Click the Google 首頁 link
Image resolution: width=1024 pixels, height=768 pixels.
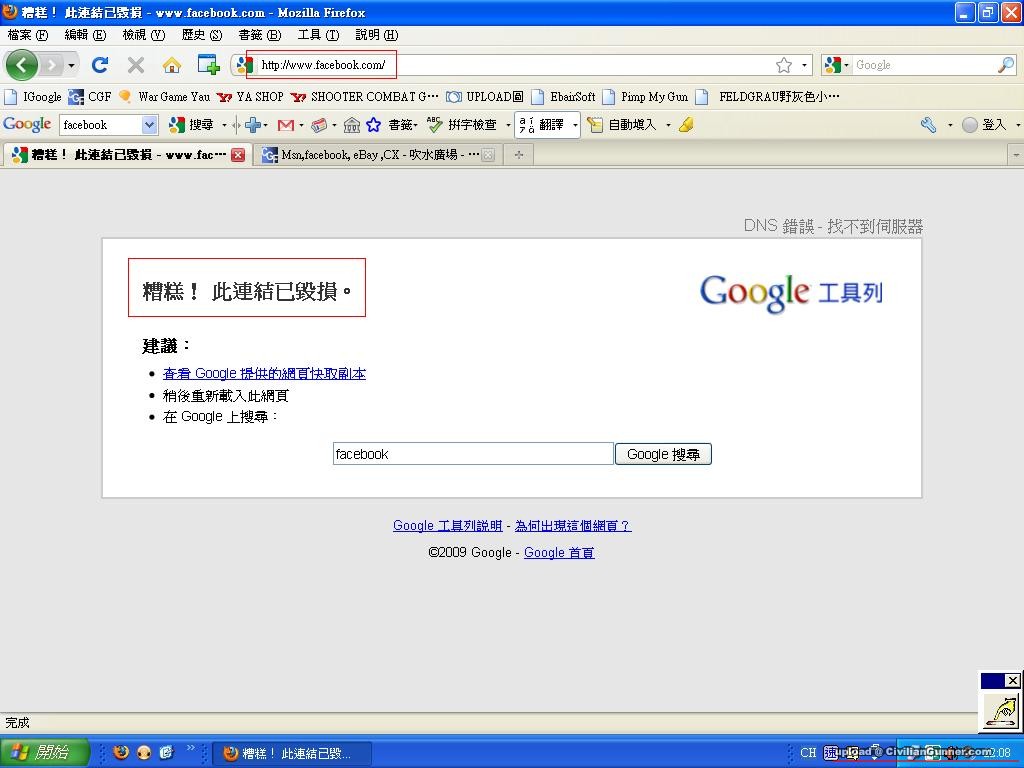(559, 552)
